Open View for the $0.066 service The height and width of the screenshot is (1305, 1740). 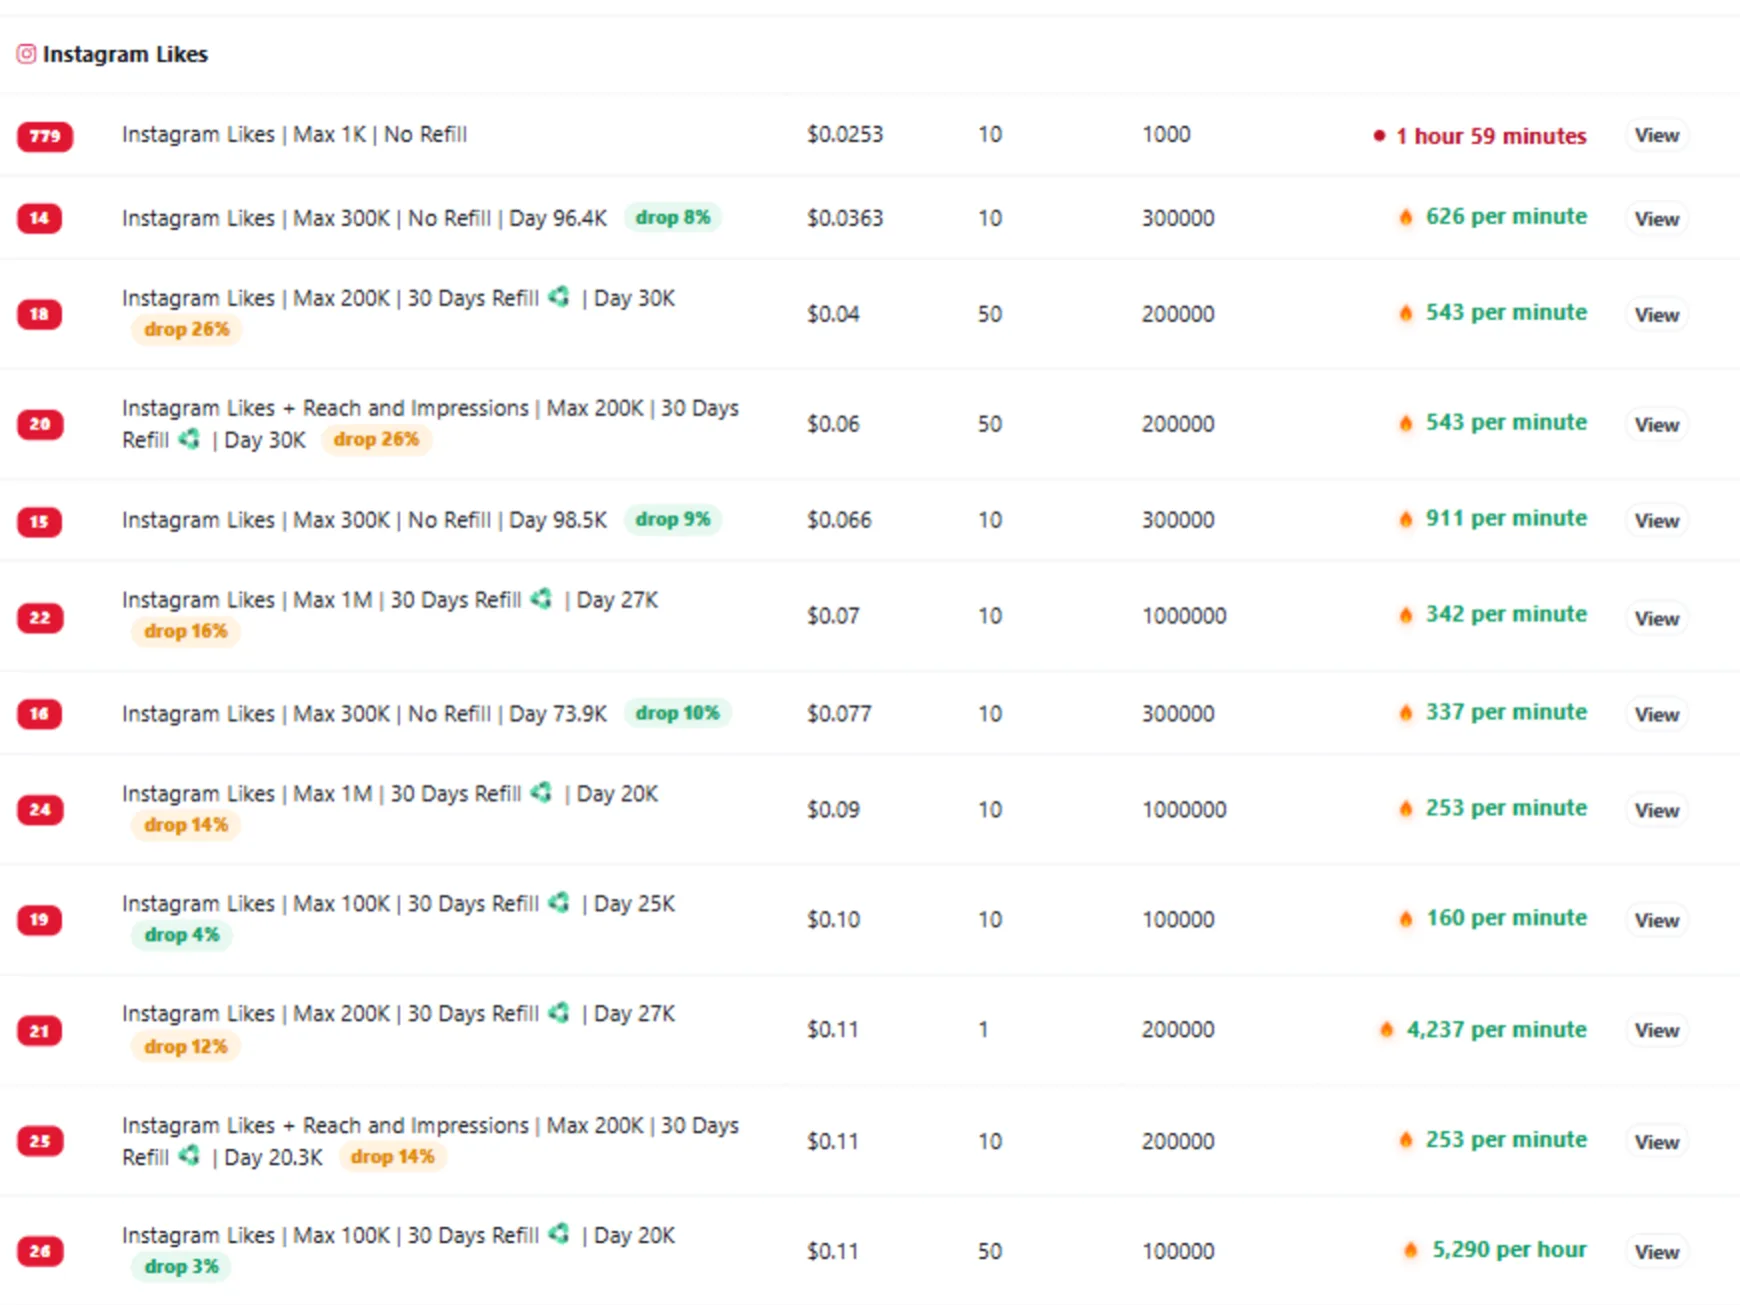click(1657, 521)
